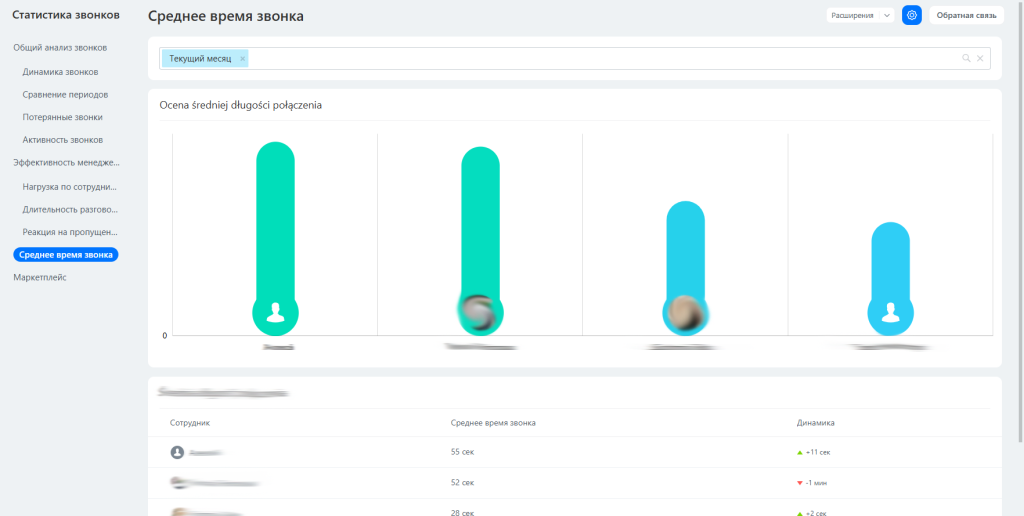This screenshot has height=516, width=1024.
Task: Click the avatar icon in first table row
Action: (178, 452)
